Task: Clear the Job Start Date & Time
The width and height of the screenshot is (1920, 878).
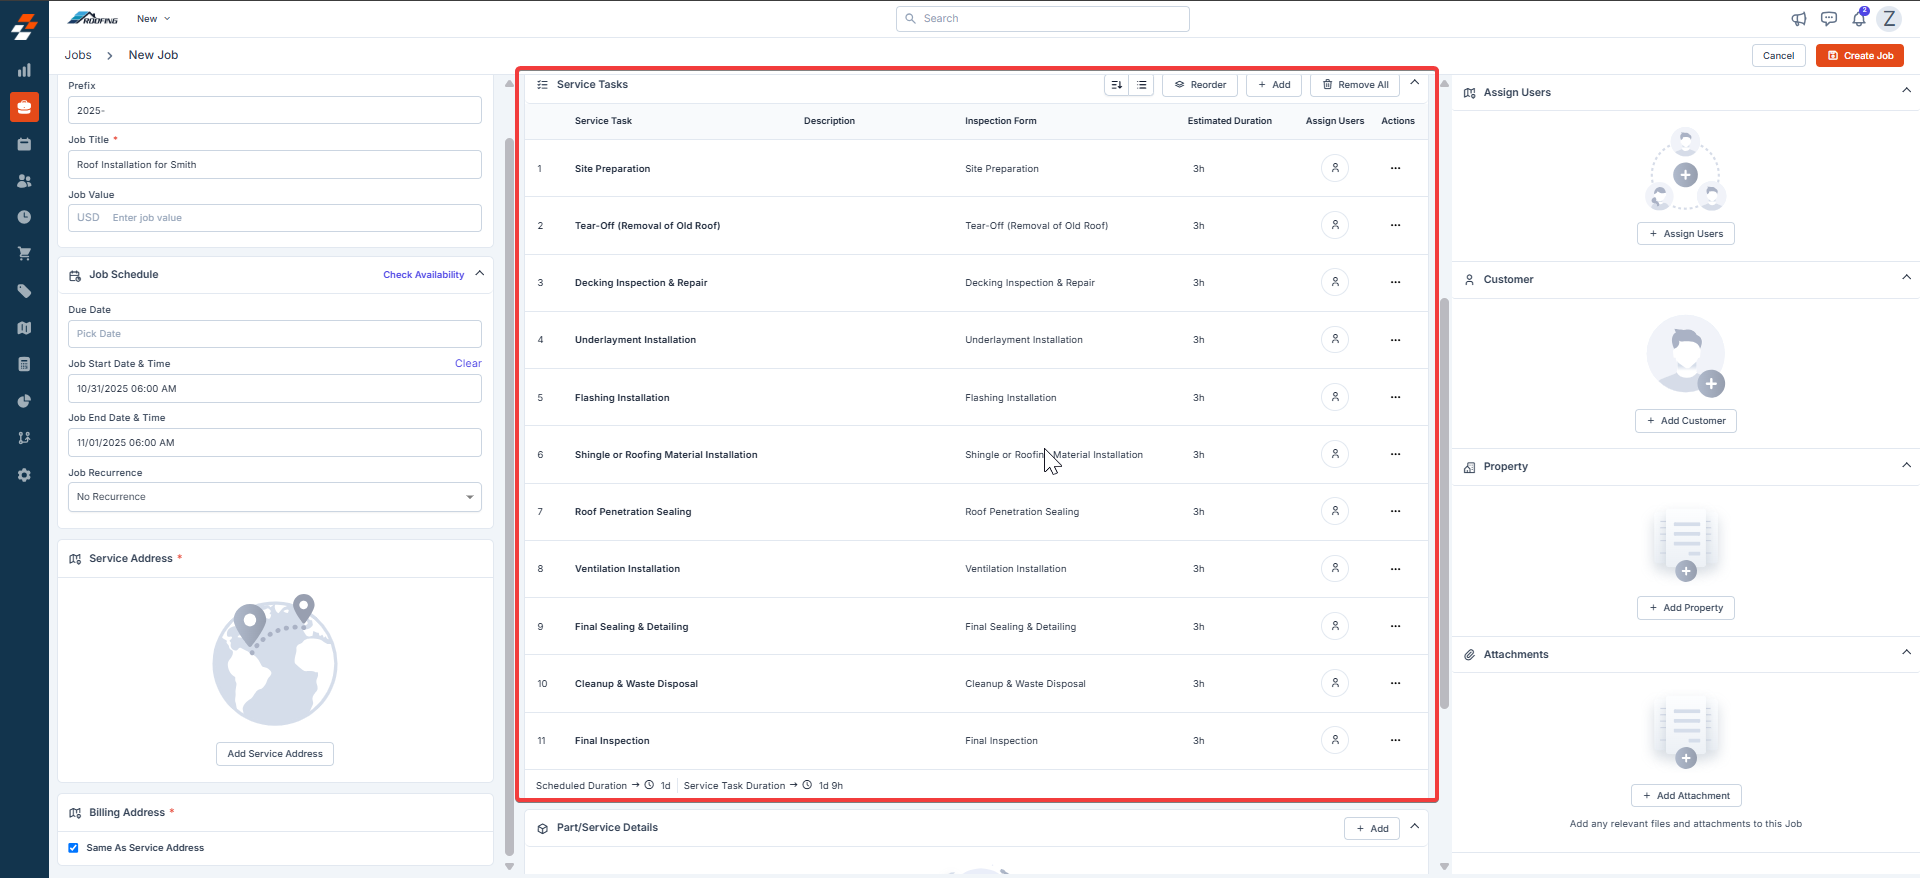Action: (468, 364)
